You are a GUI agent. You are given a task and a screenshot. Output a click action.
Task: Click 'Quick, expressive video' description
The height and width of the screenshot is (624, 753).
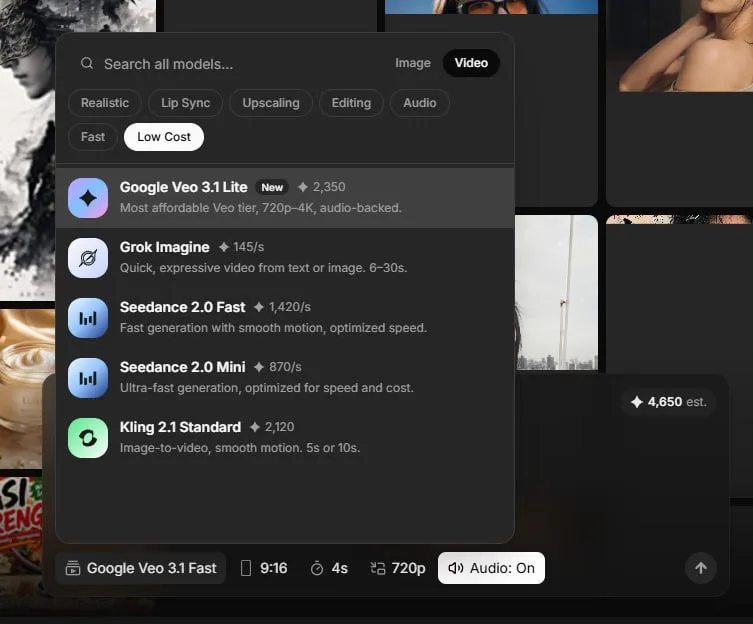[264, 268]
